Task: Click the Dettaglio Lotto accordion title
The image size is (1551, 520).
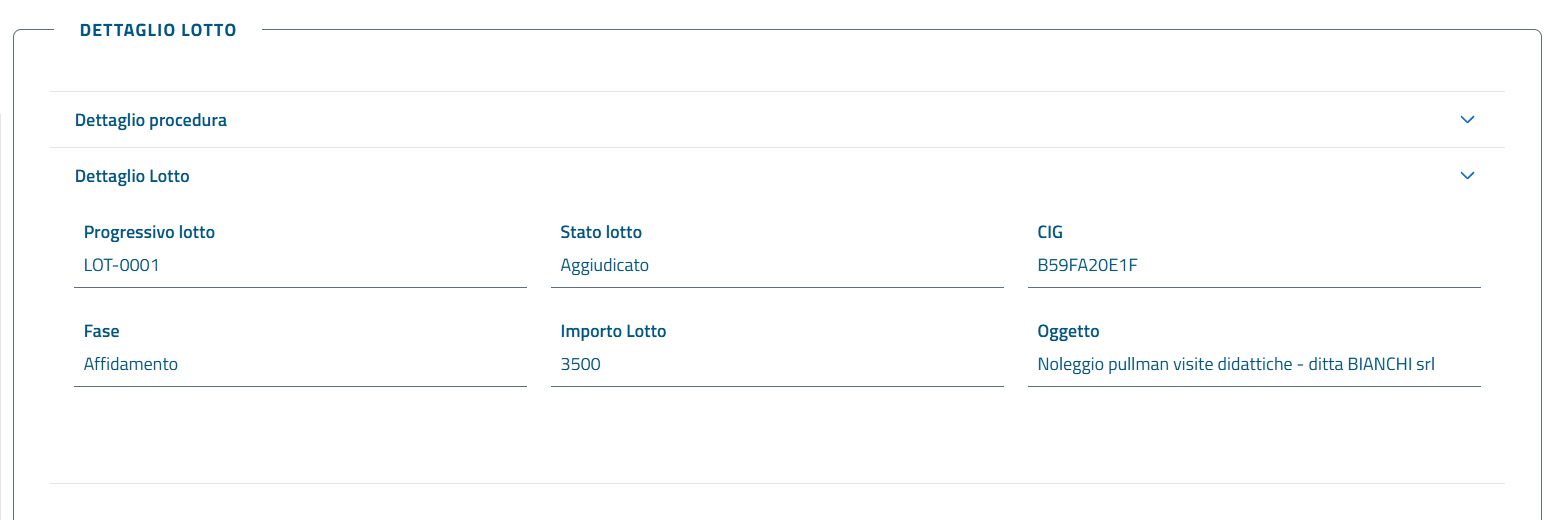Action: coord(132,176)
